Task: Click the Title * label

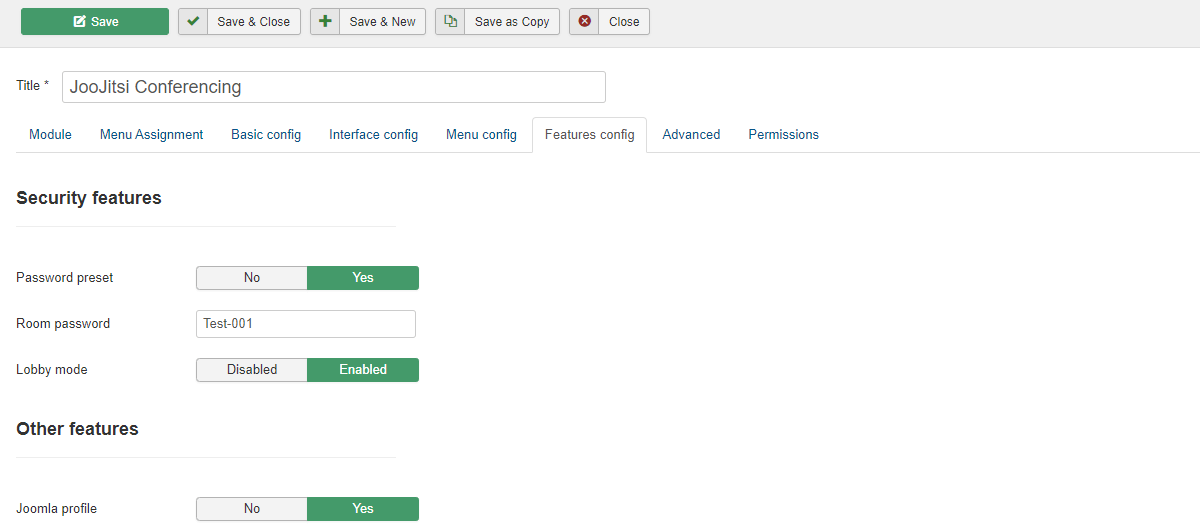Action: click(33, 86)
